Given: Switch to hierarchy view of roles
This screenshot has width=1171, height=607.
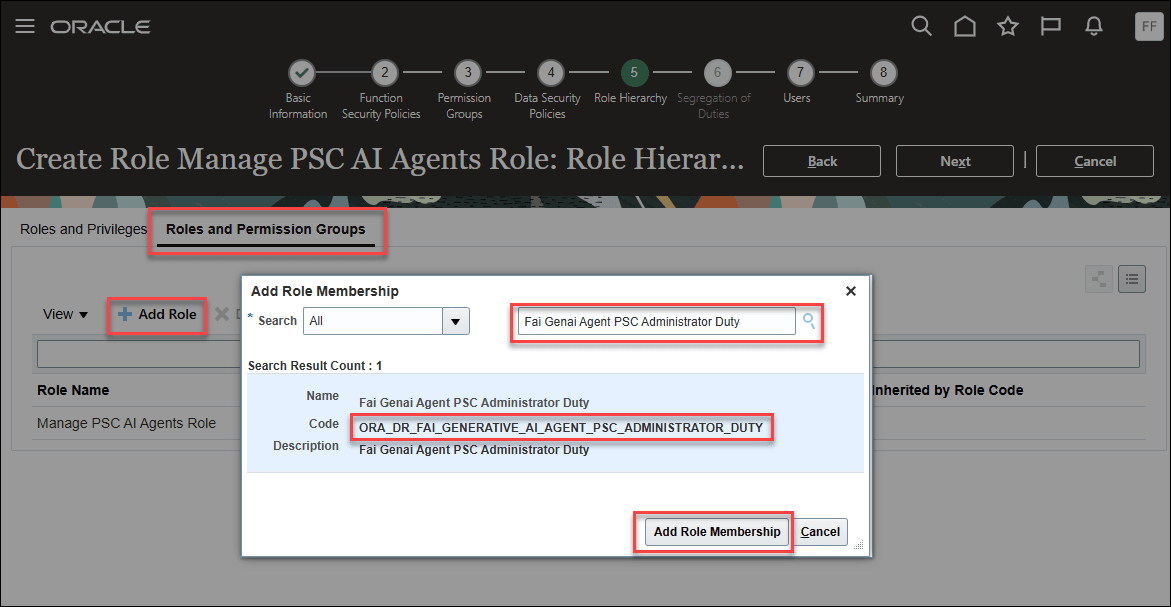Looking at the screenshot, I should pos(1098,279).
